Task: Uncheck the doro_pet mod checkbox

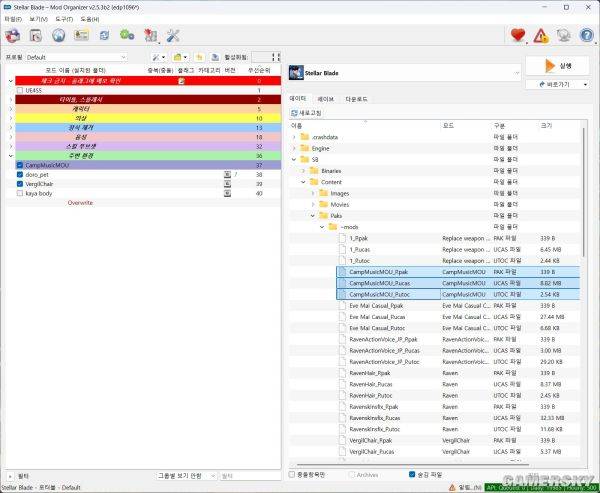Action: pyautogui.click(x=20, y=175)
